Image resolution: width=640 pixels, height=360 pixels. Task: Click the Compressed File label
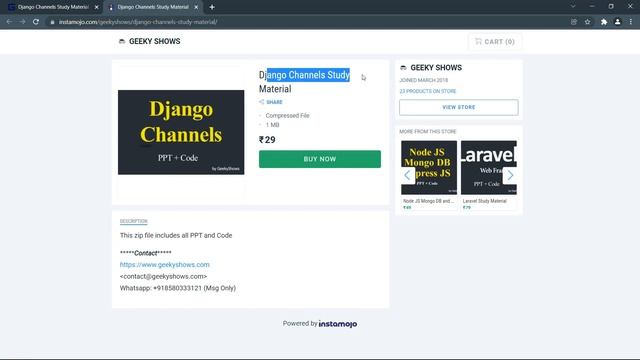287,116
